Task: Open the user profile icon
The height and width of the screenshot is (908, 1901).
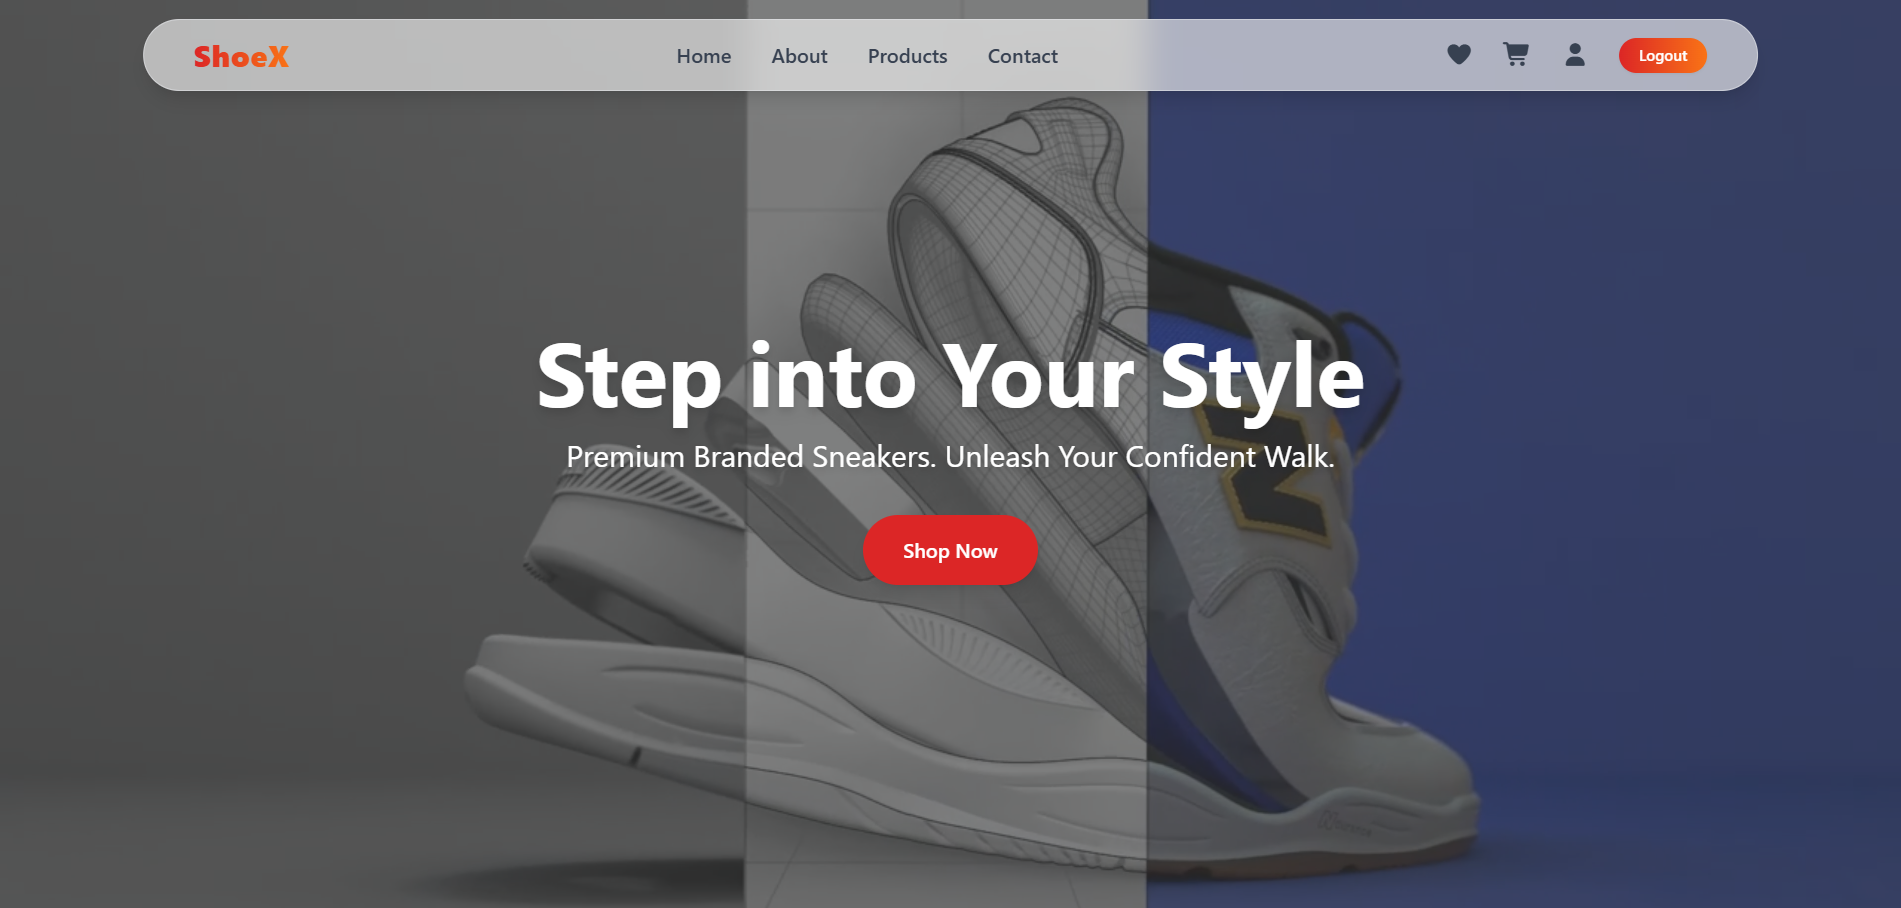Action: 1575,55
